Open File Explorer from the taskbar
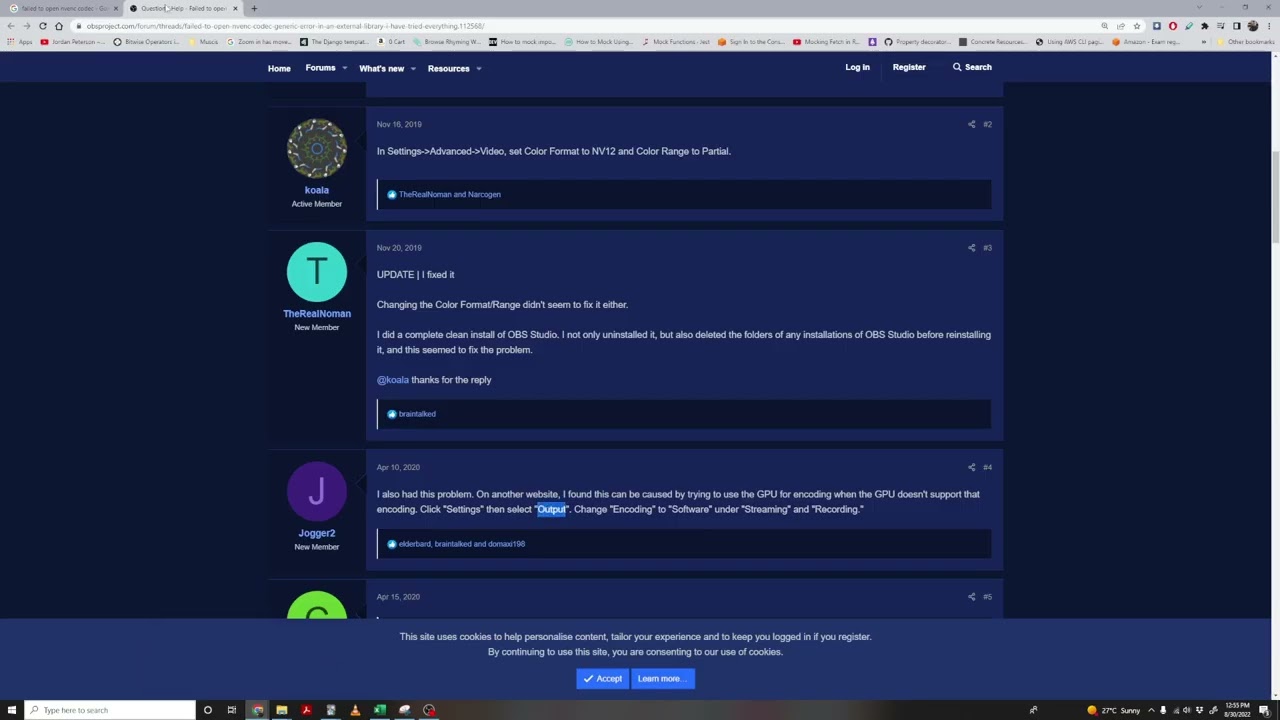 pyautogui.click(x=282, y=710)
